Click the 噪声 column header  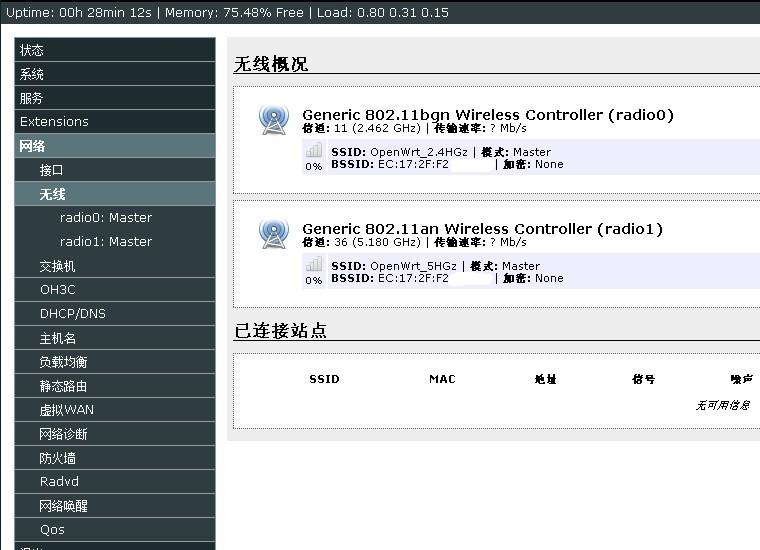[742, 379]
